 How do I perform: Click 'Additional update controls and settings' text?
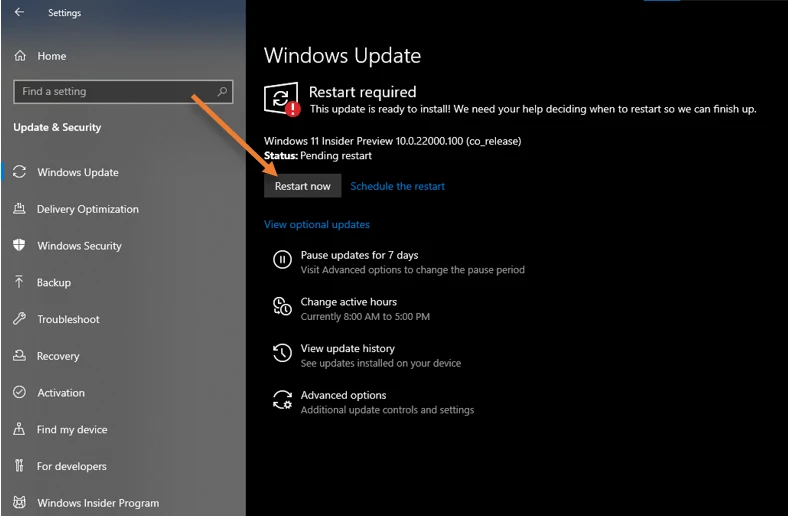tap(387, 409)
